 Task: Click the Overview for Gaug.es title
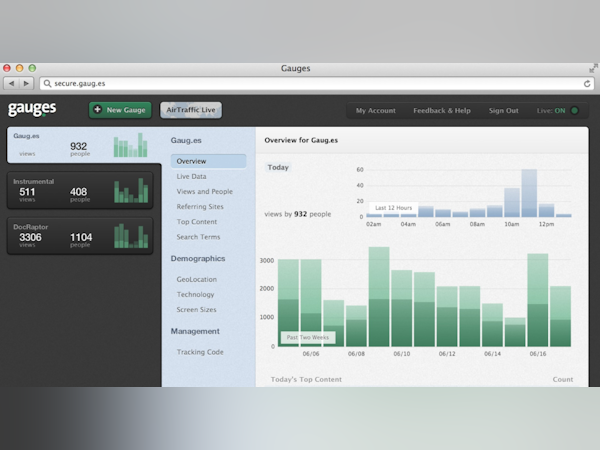point(301,140)
